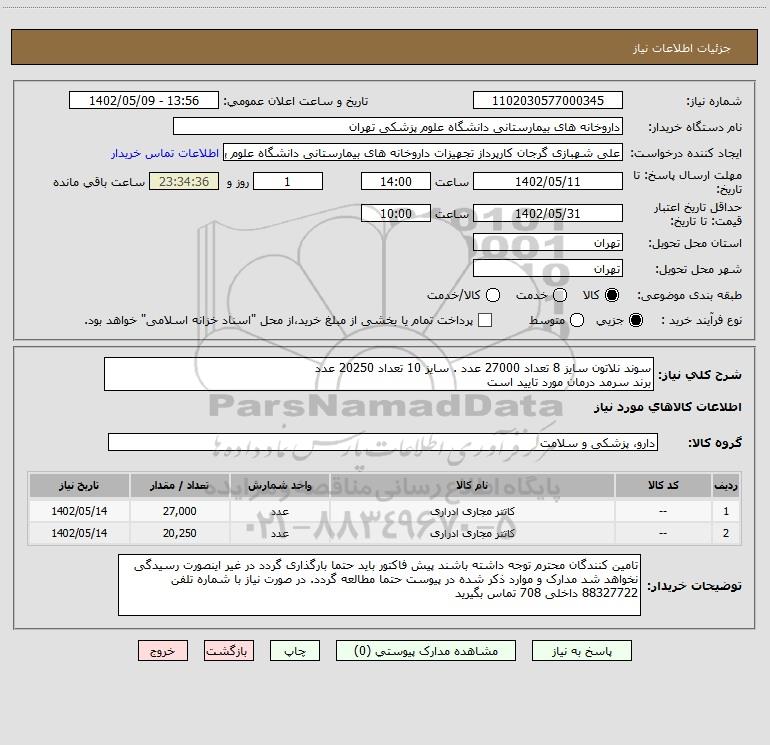The height and width of the screenshot is (745, 770).
Task: Open اطلاعات تماس خریدار link
Action: 165,153
